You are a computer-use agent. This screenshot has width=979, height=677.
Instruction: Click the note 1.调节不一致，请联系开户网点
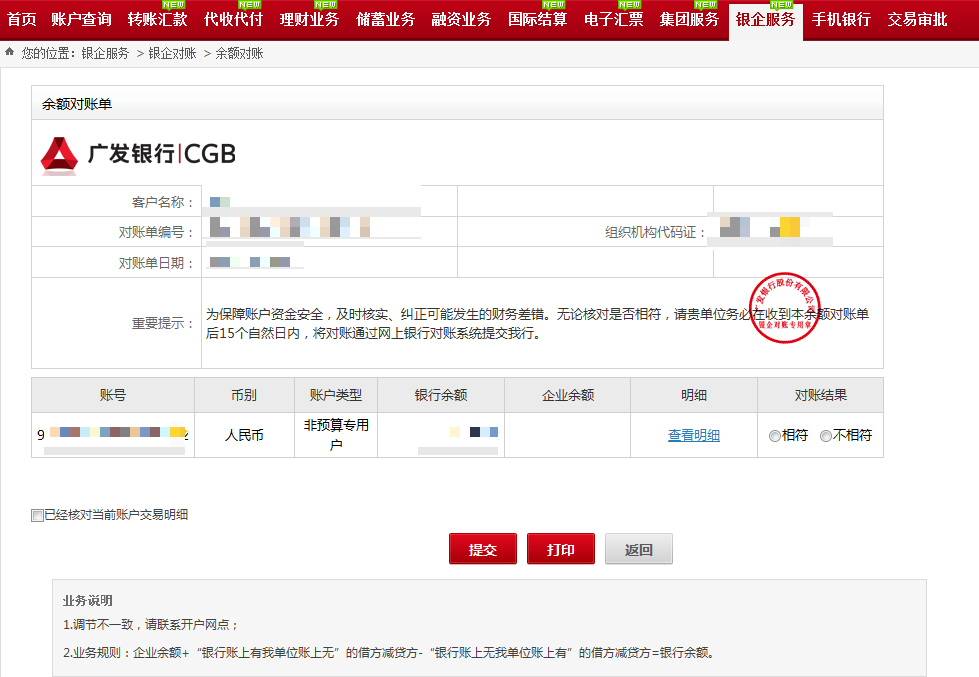tap(150, 625)
